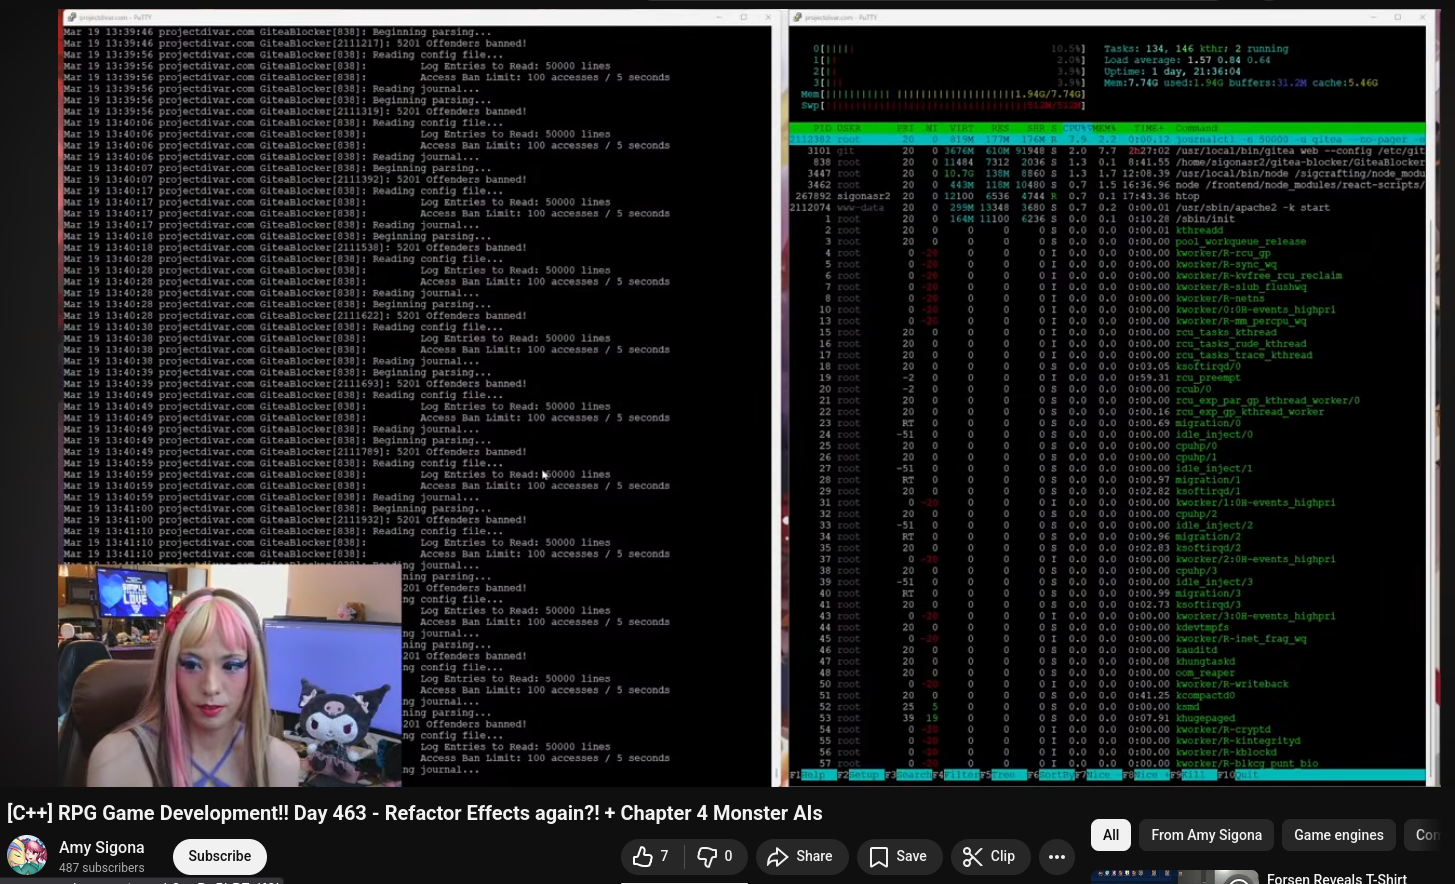Click the right PuTTY window title bar icon

coord(798,17)
